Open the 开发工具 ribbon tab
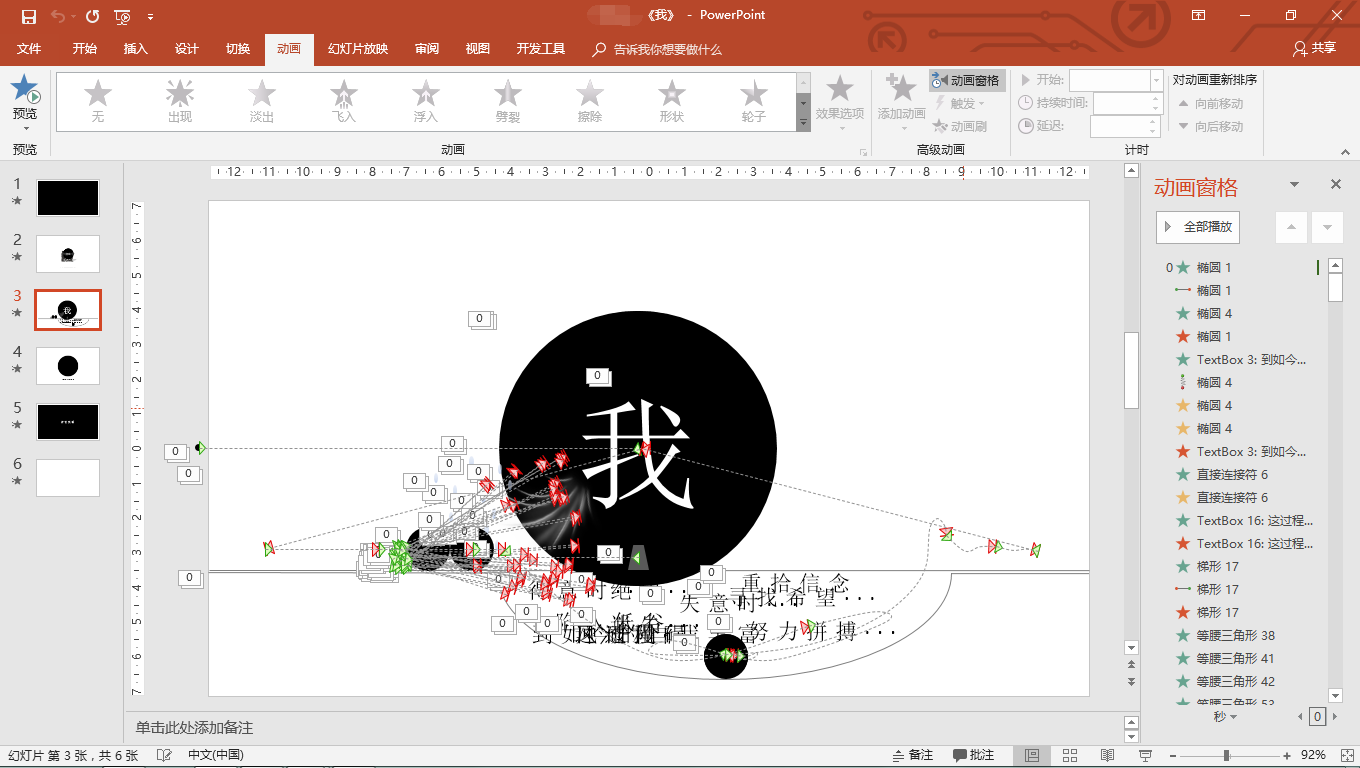The width and height of the screenshot is (1360, 768). (541, 49)
